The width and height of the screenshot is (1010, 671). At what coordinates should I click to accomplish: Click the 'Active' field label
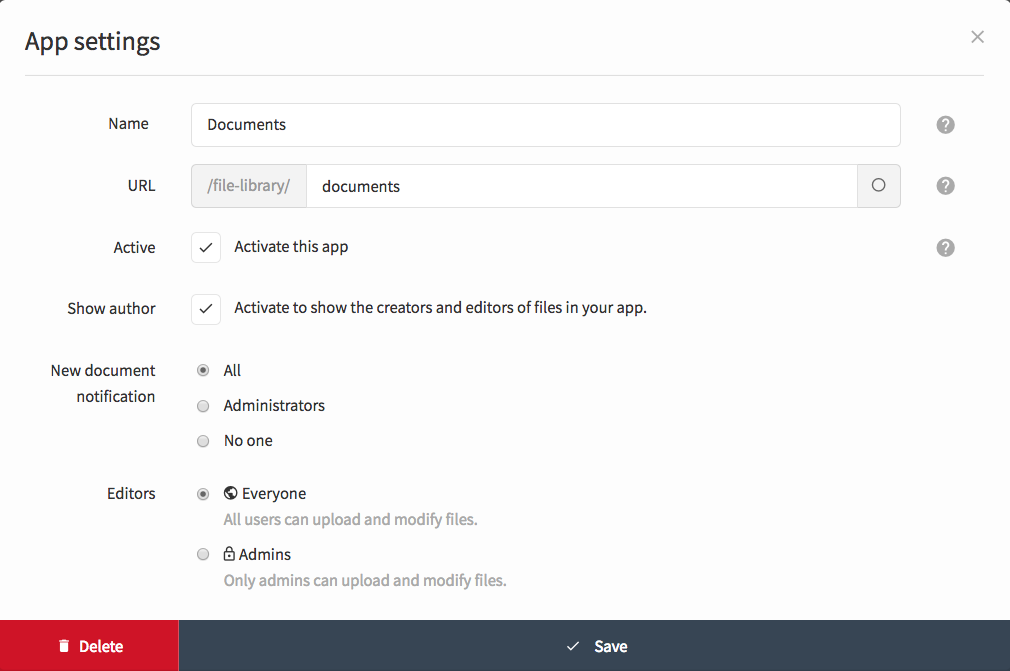(x=135, y=248)
